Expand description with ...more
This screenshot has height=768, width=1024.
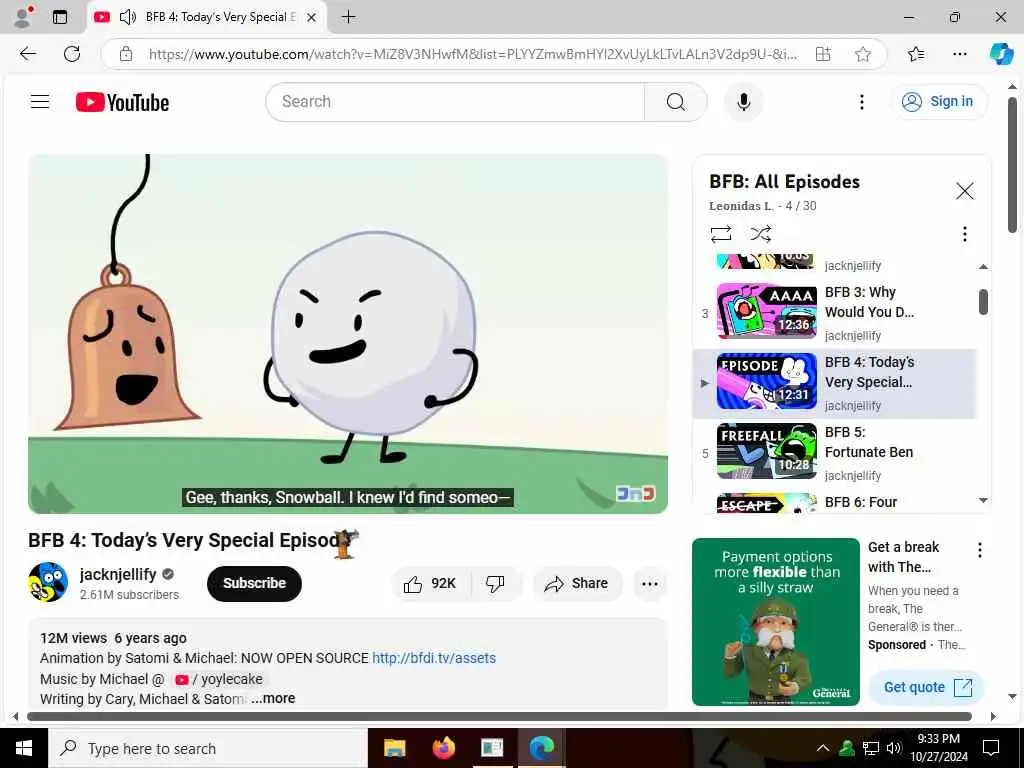point(273,698)
